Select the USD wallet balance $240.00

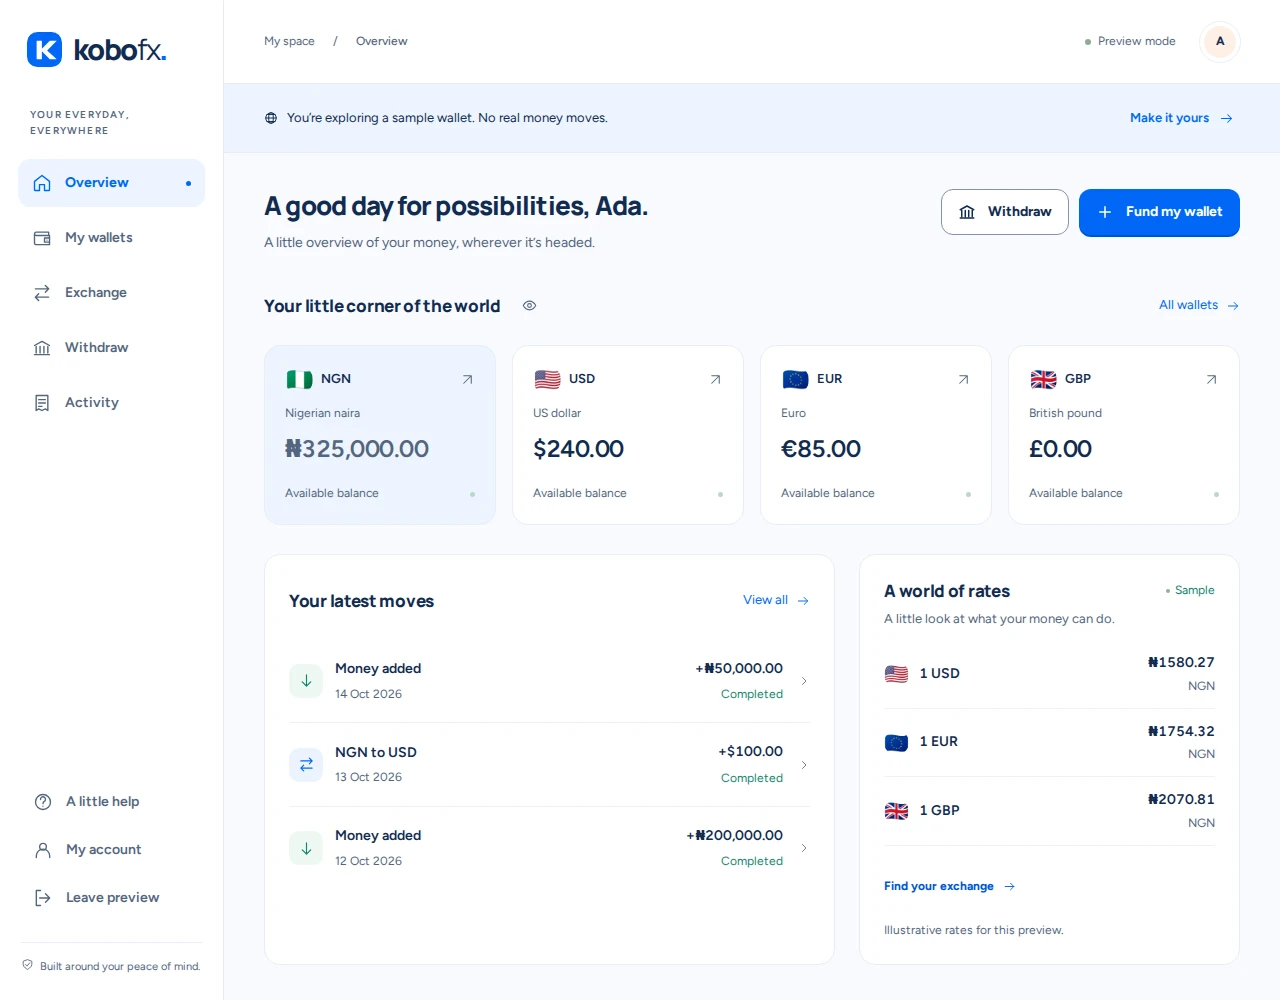(578, 449)
